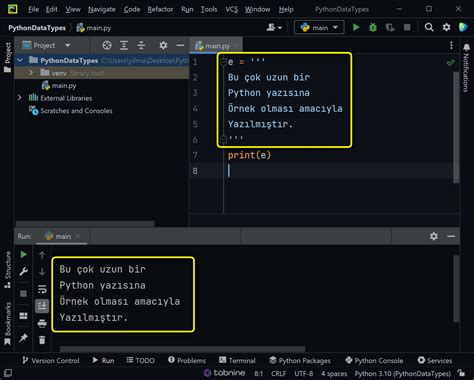Open the main run configuration dropdown
474x380 pixels.
(x=319, y=27)
